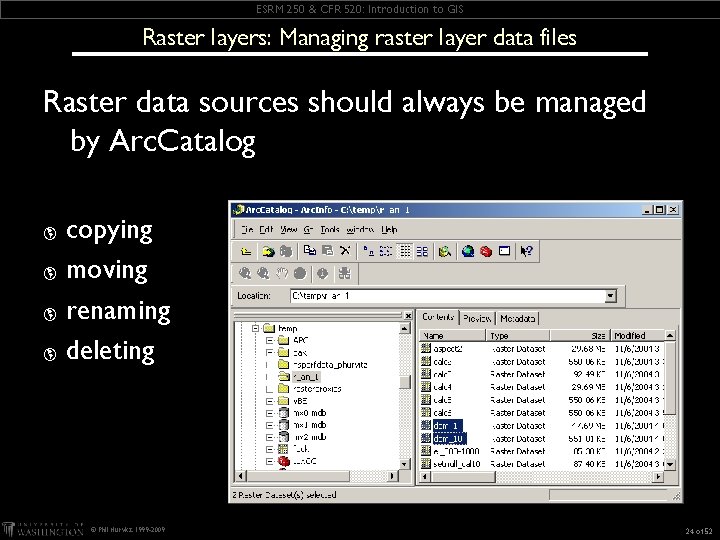Click the raster icon beside setnull_calc10

pos(426,463)
